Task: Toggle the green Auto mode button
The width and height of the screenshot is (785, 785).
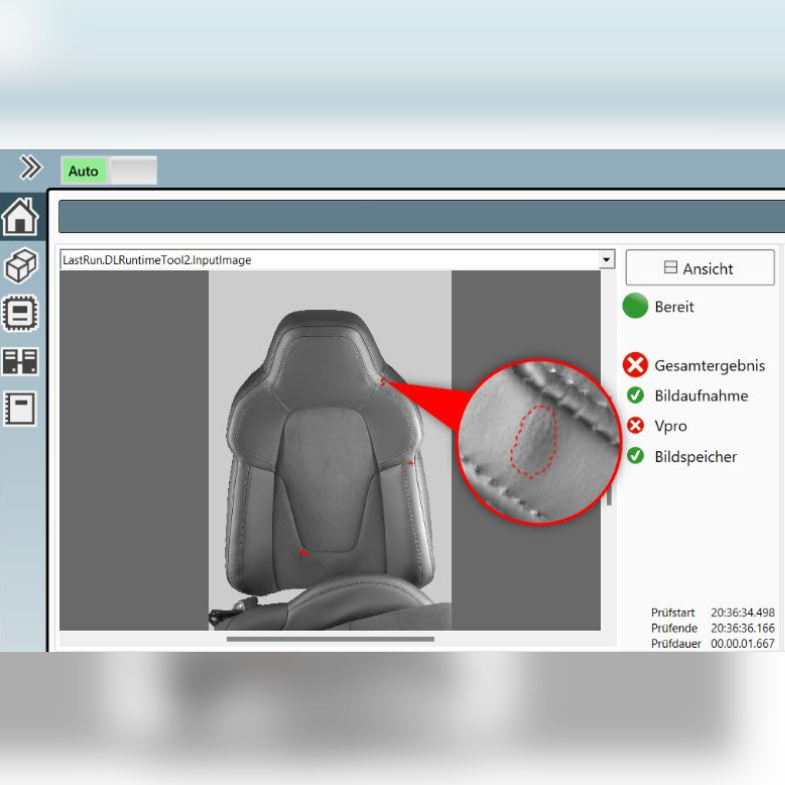Action: tap(84, 171)
